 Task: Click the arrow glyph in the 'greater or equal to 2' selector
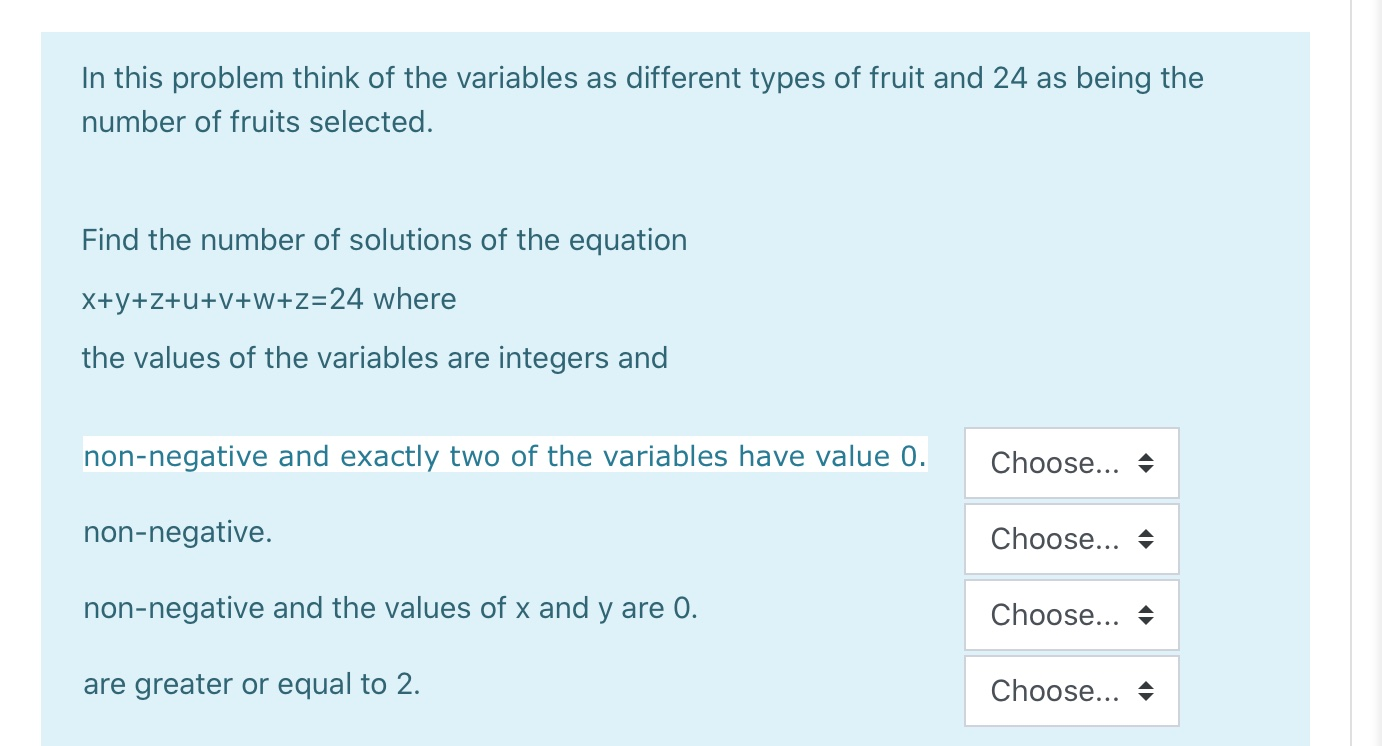1146,691
